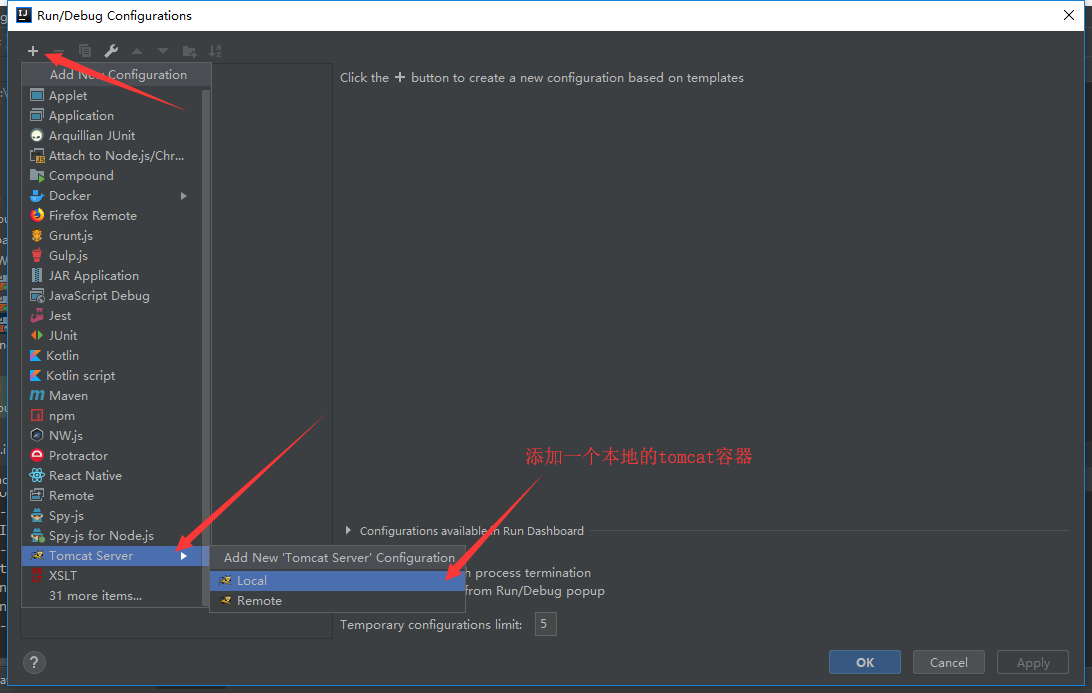Expand the Docker submenu arrow

coord(184,196)
